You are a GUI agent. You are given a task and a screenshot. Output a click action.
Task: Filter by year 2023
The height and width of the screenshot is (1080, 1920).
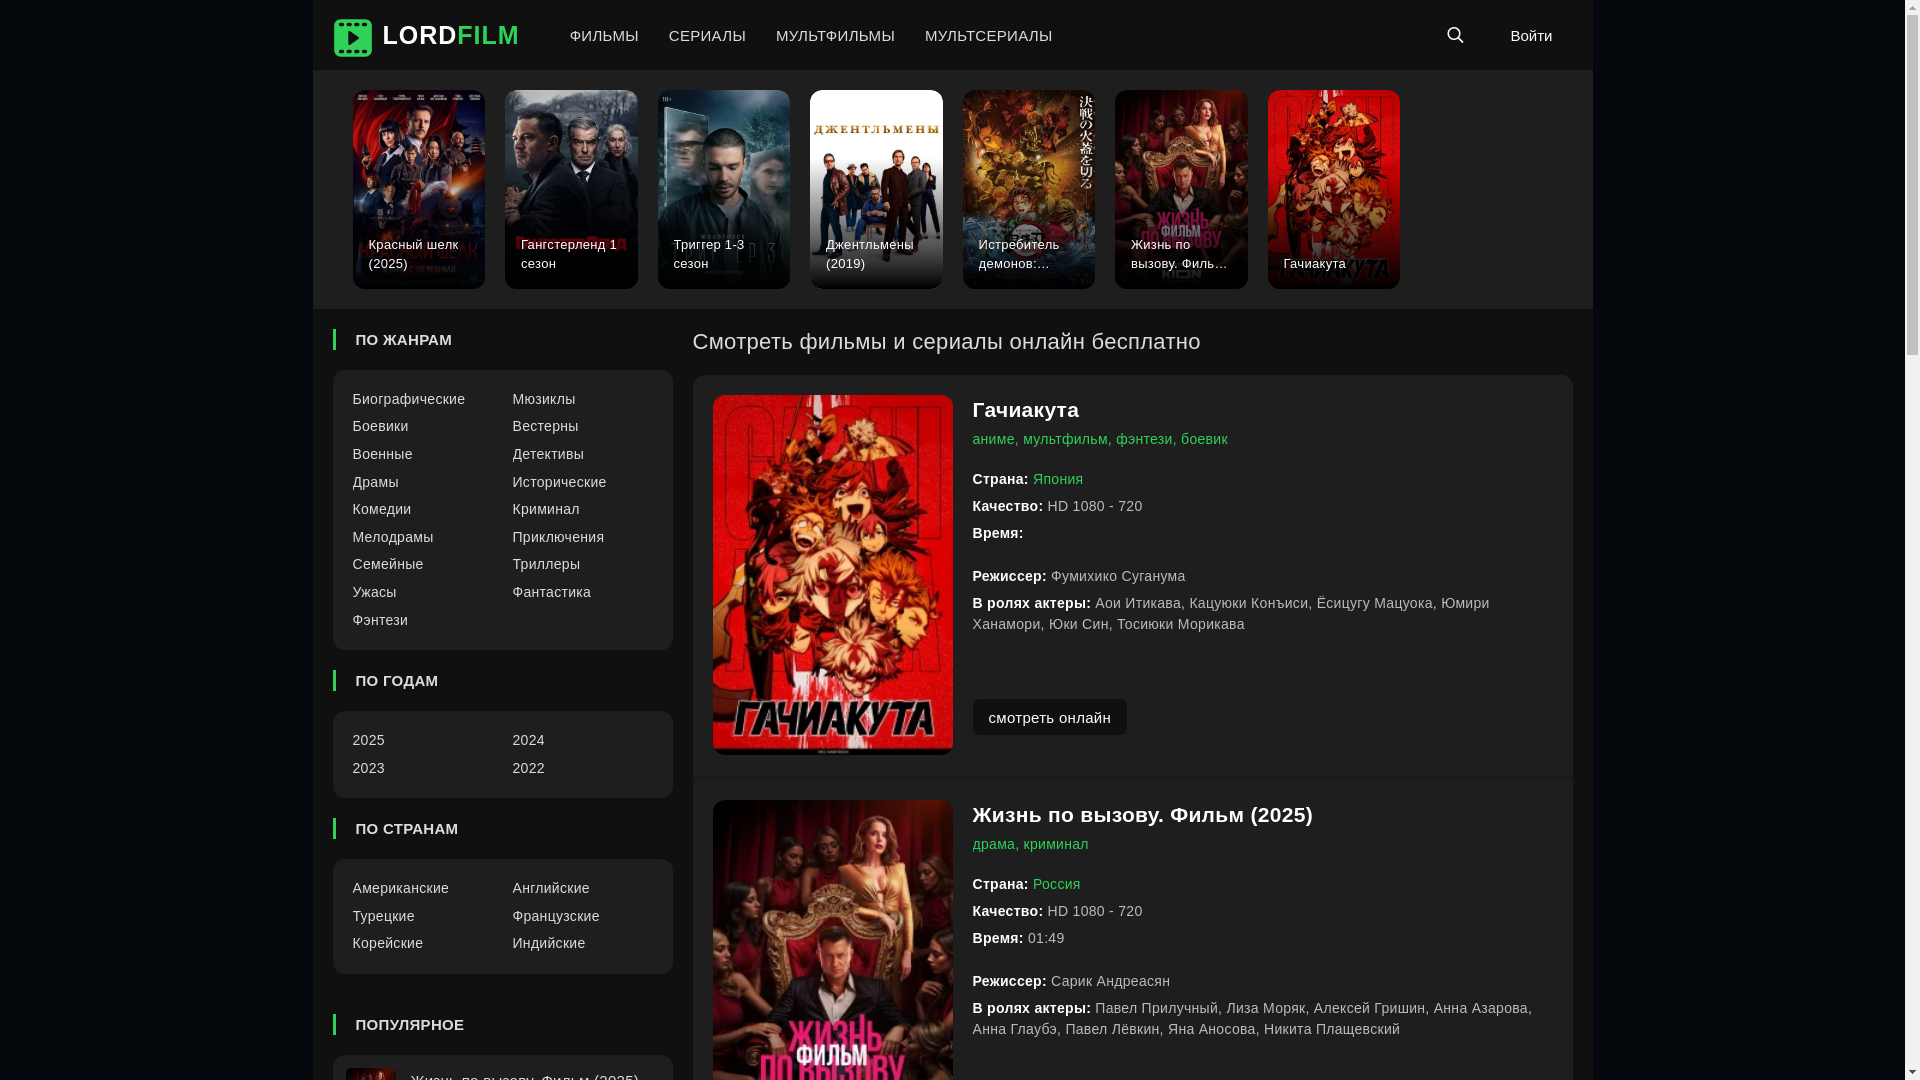368,768
